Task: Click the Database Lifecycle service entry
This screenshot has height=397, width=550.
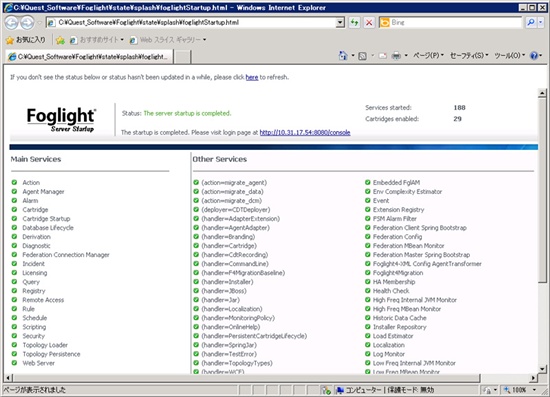Action: pos(48,228)
